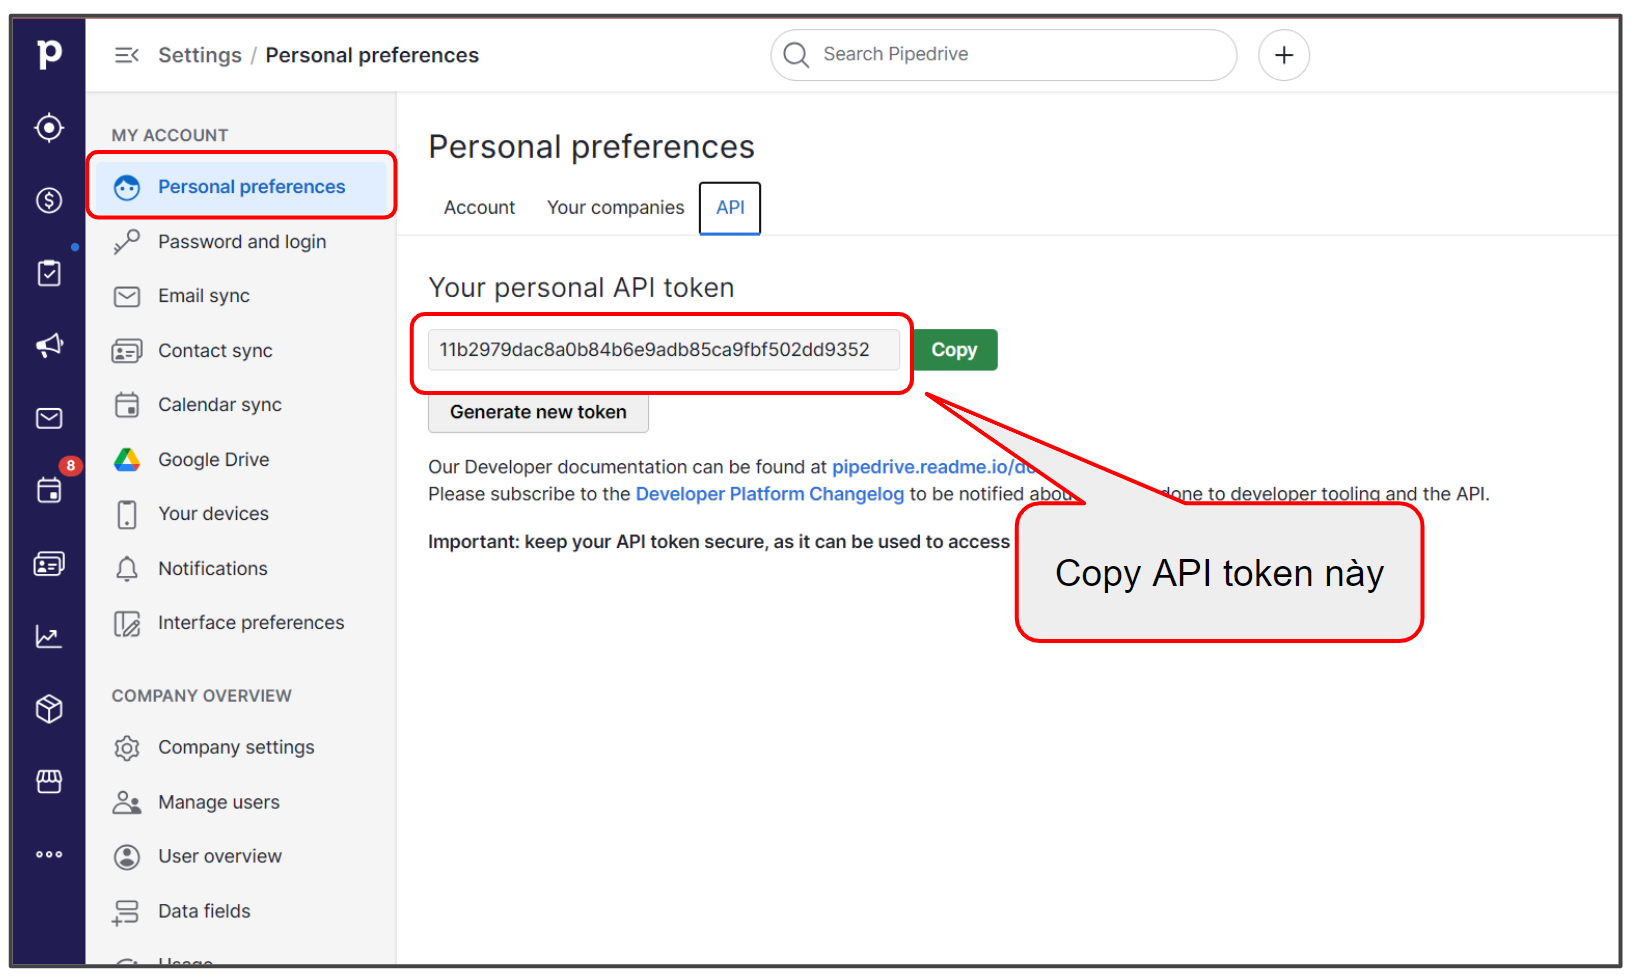Open Developer Platform Changelog link

pos(769,494)
